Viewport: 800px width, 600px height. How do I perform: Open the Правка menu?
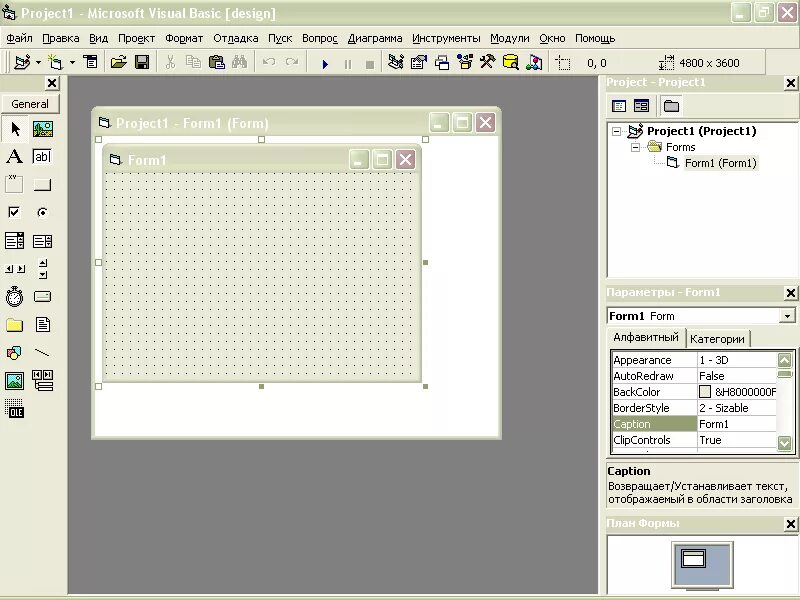(x=61, y=39)
